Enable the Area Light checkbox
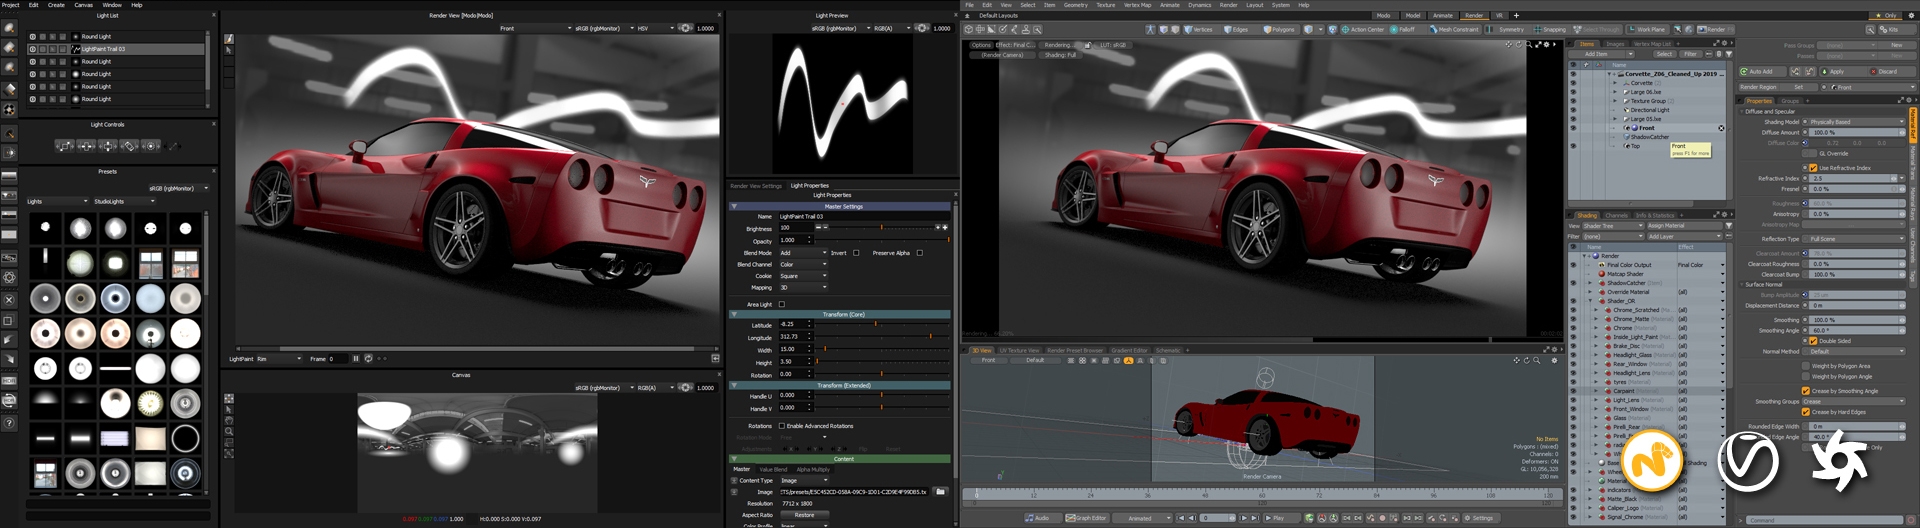Viewport: 1920px width, 528px height. point(782,304)
